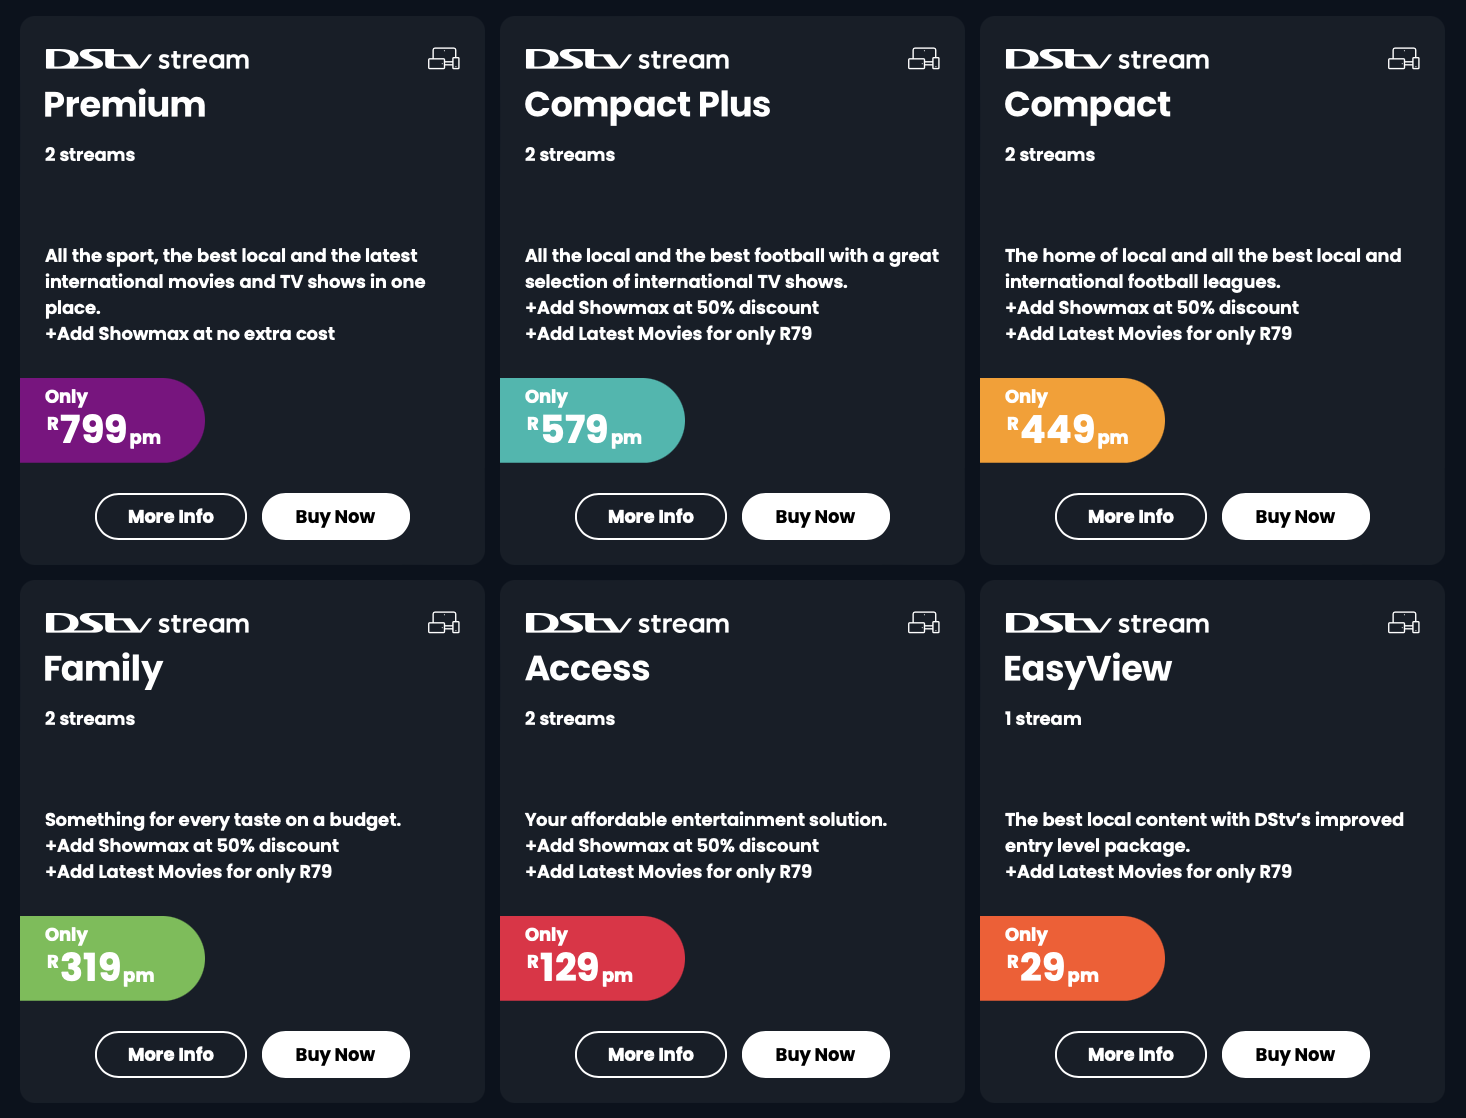This screenshot has width=1466, height=1118.
Task: Open More Info for Compact Plus
Action: (651, 517)
